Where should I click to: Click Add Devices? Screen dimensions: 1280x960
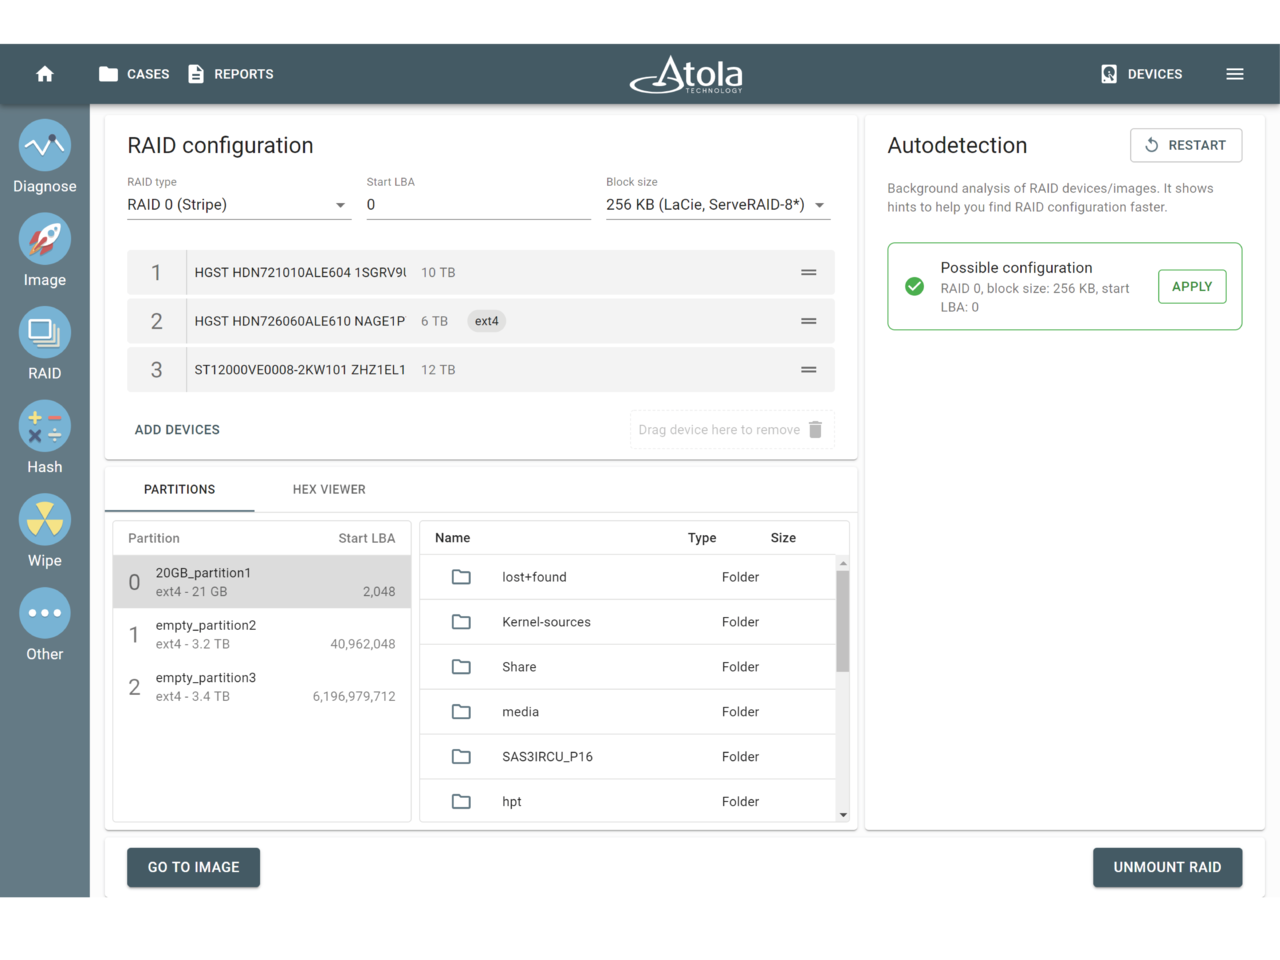177,430
